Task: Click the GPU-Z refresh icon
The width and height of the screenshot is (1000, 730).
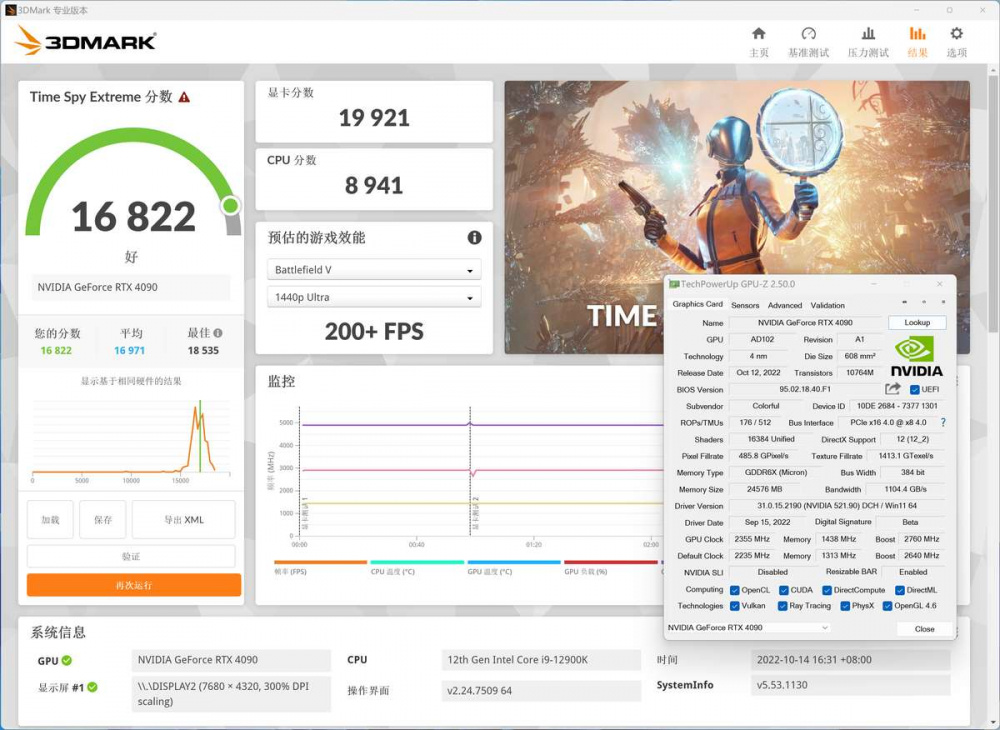Action: [923, 302]
